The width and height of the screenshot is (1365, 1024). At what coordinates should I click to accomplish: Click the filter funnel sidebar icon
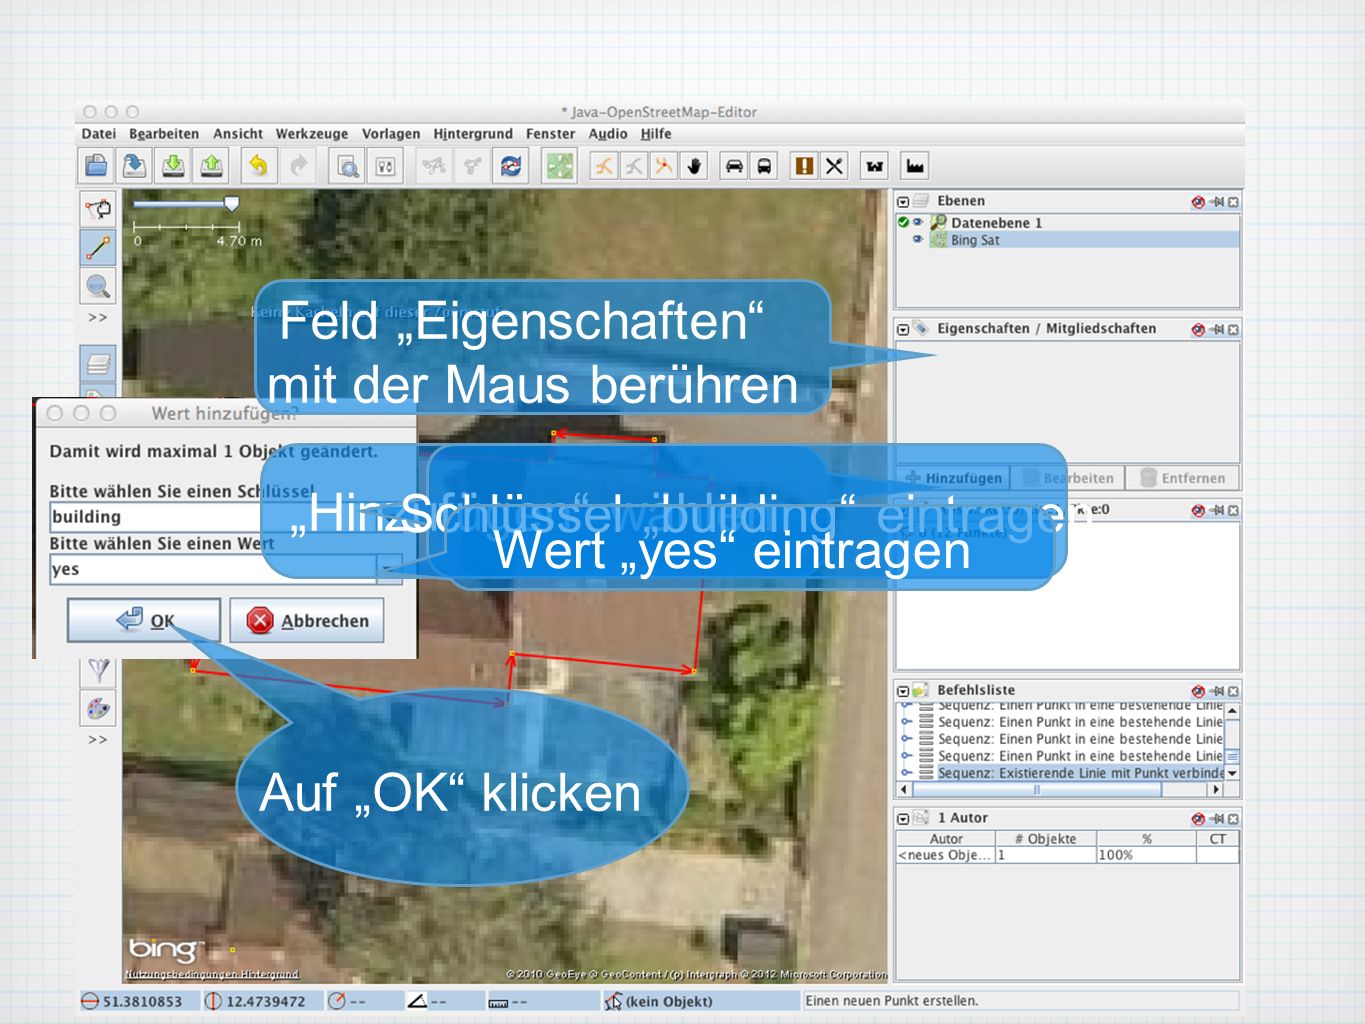98,669
